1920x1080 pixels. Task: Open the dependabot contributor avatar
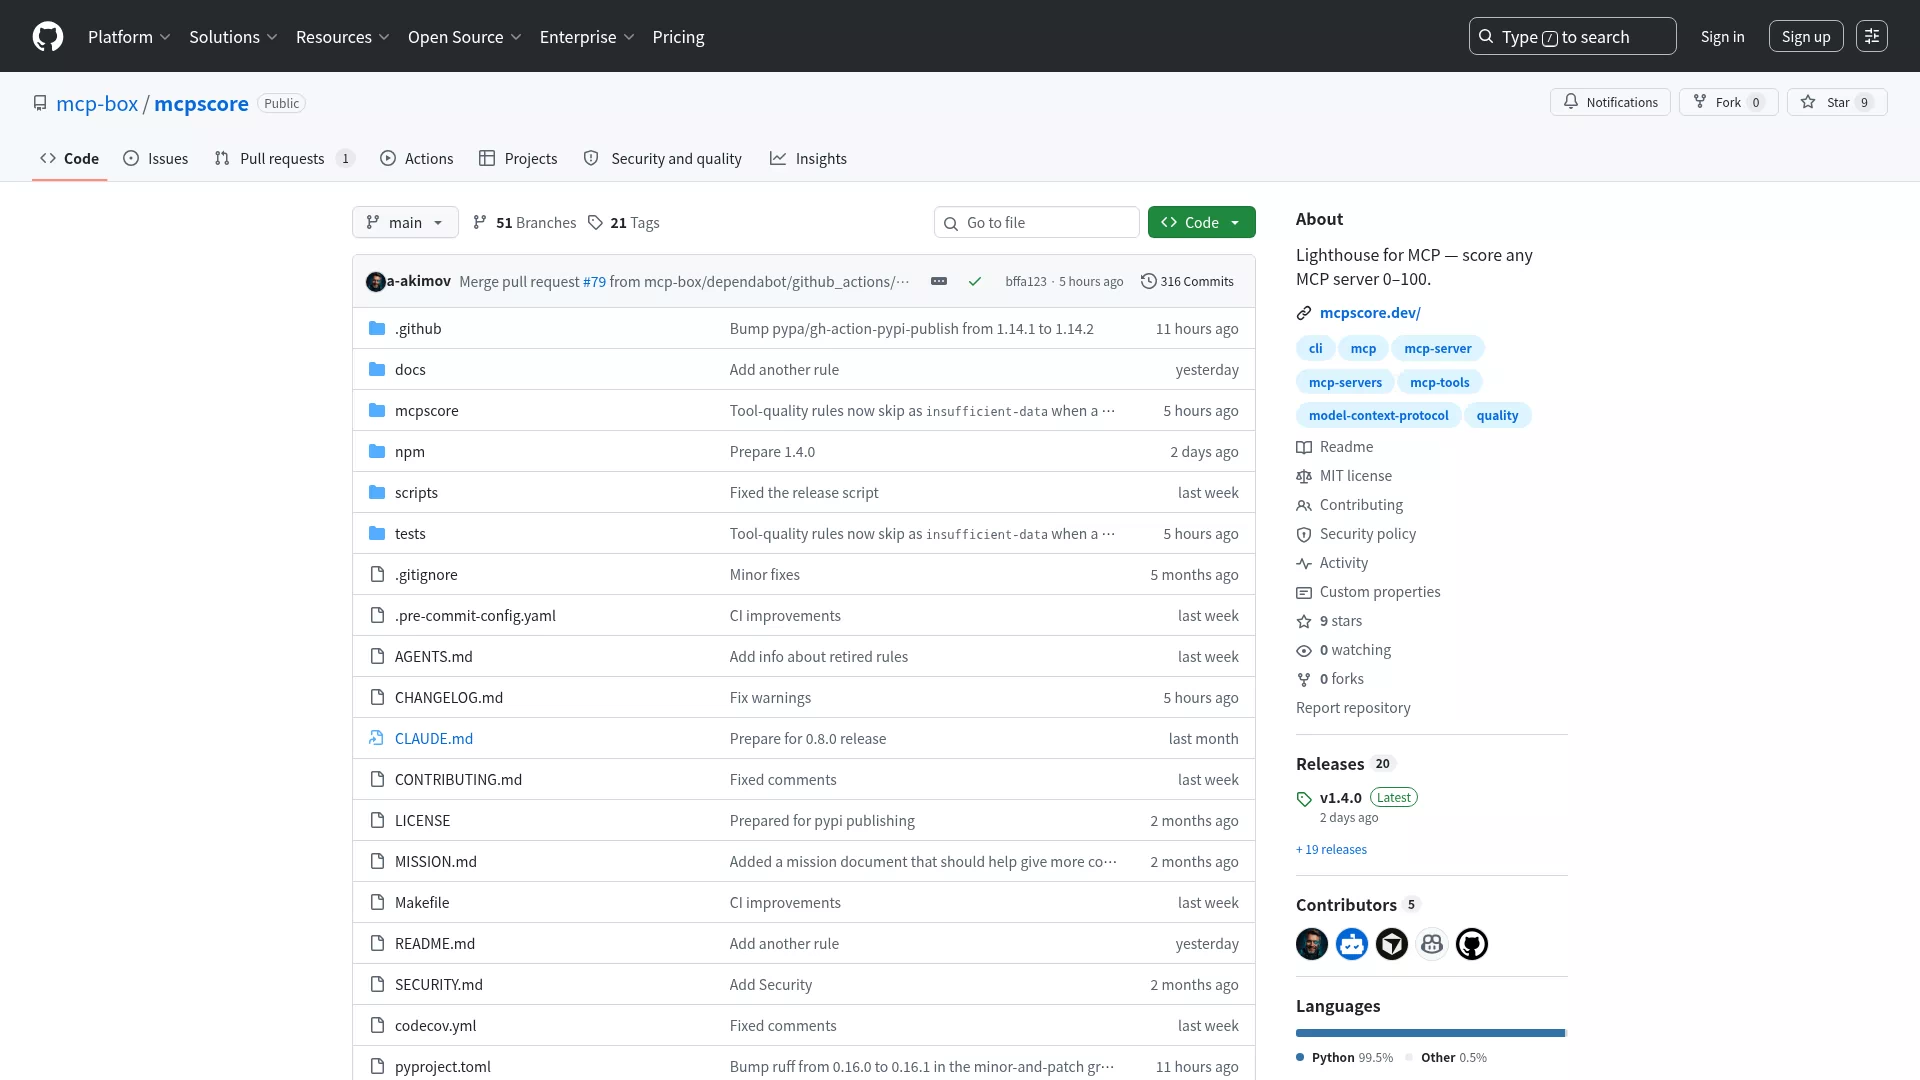pyautogui.click(x=1352, y=944)
